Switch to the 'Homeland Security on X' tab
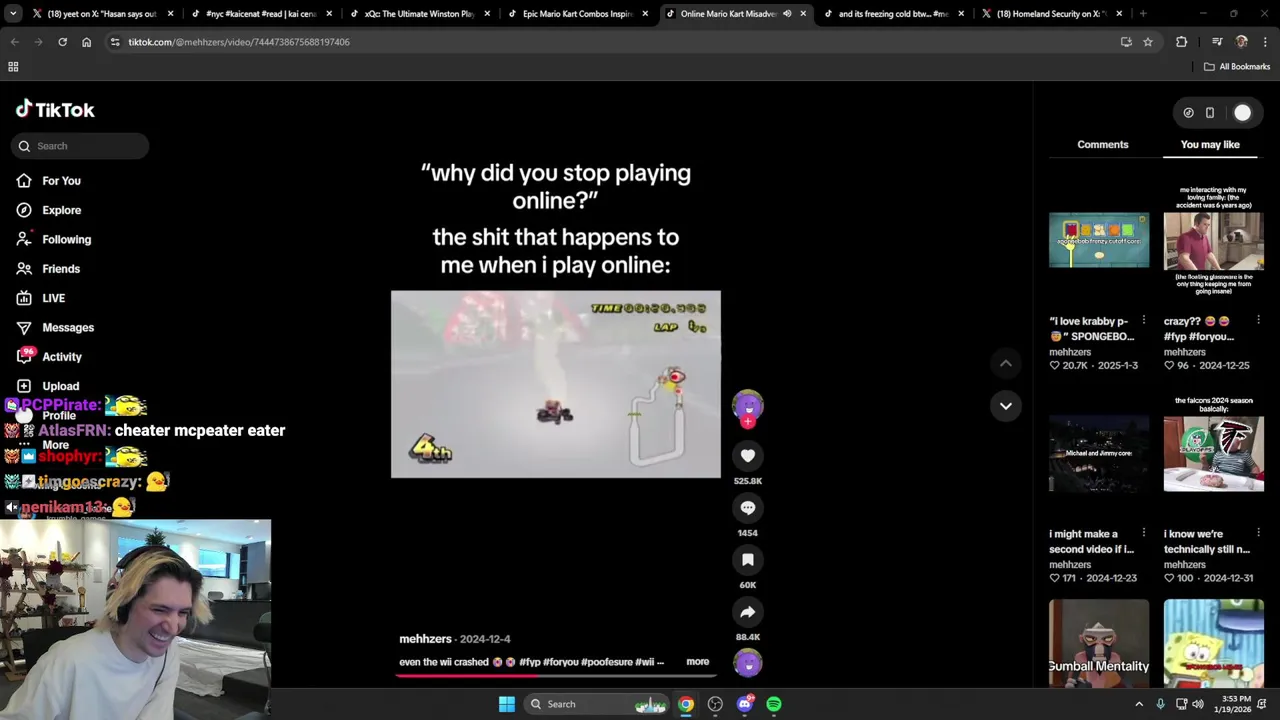The image size is (1280, 720). point(1050,14)
